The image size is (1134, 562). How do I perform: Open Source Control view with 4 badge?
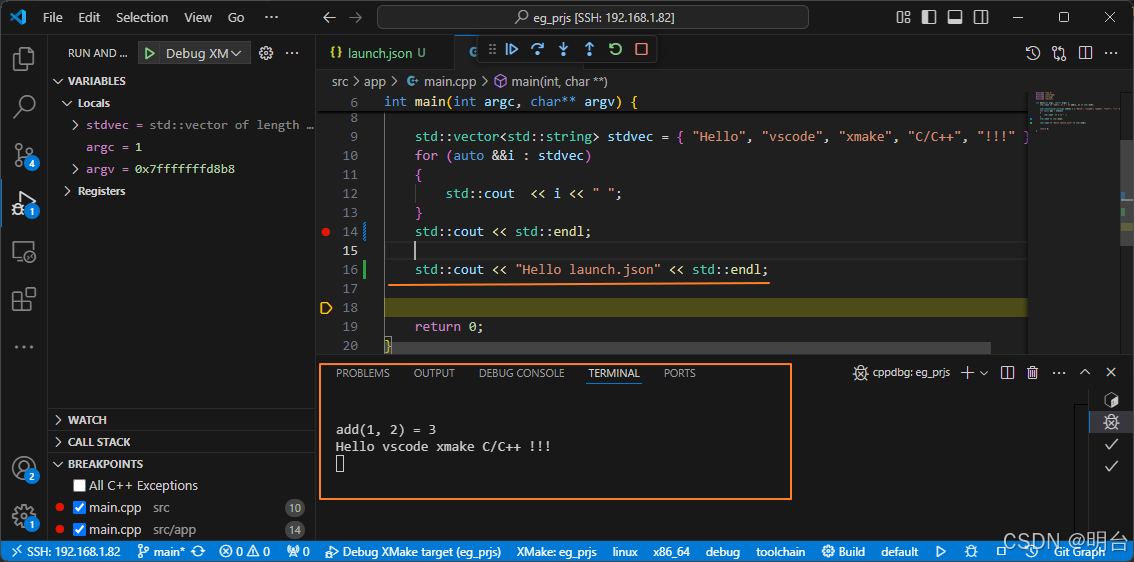coord(24,155)
